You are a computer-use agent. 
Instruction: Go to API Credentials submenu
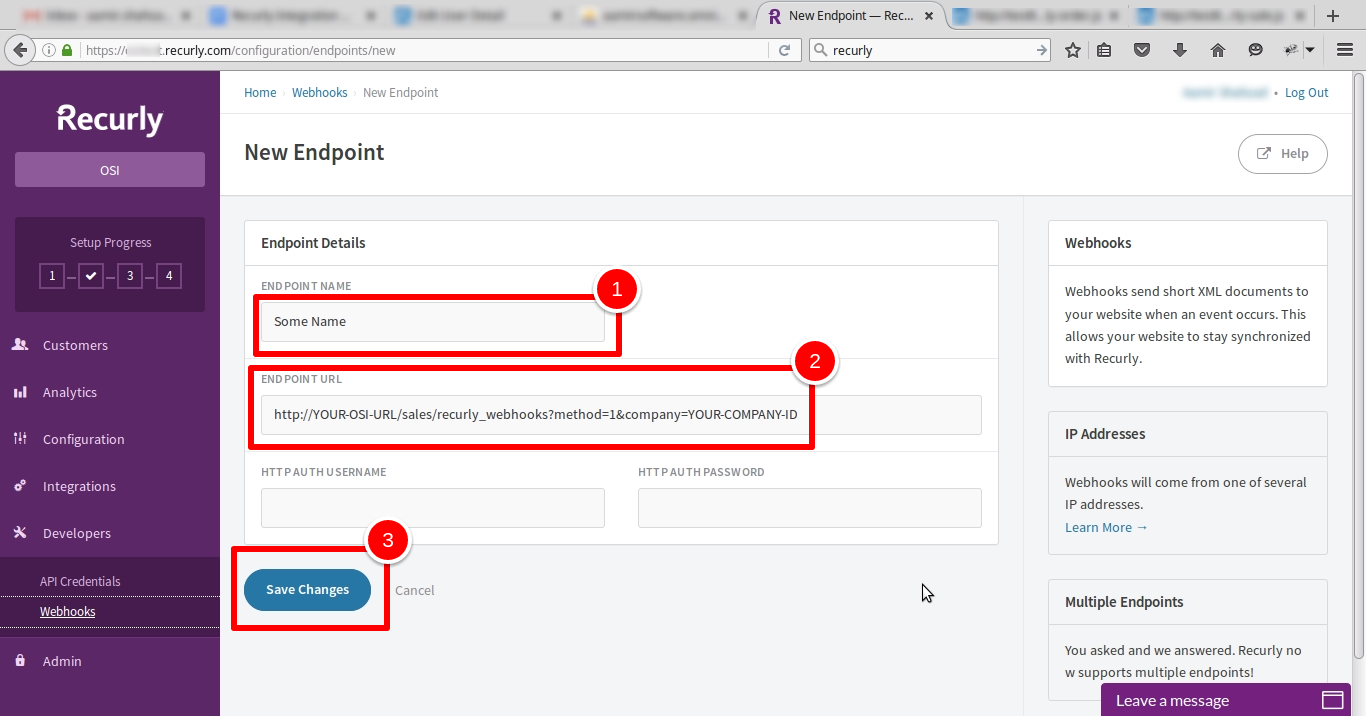[x=80, y=581]
